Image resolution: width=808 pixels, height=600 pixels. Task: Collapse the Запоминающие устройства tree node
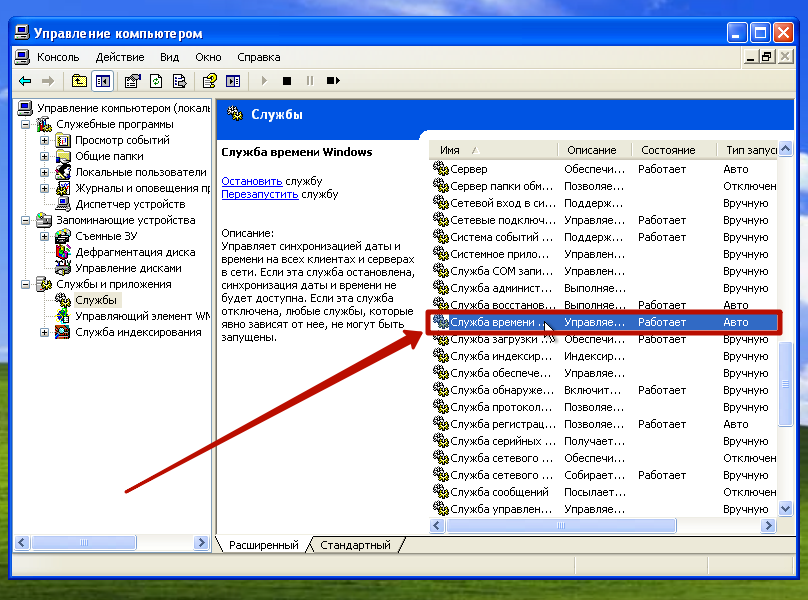click(25, 220)
